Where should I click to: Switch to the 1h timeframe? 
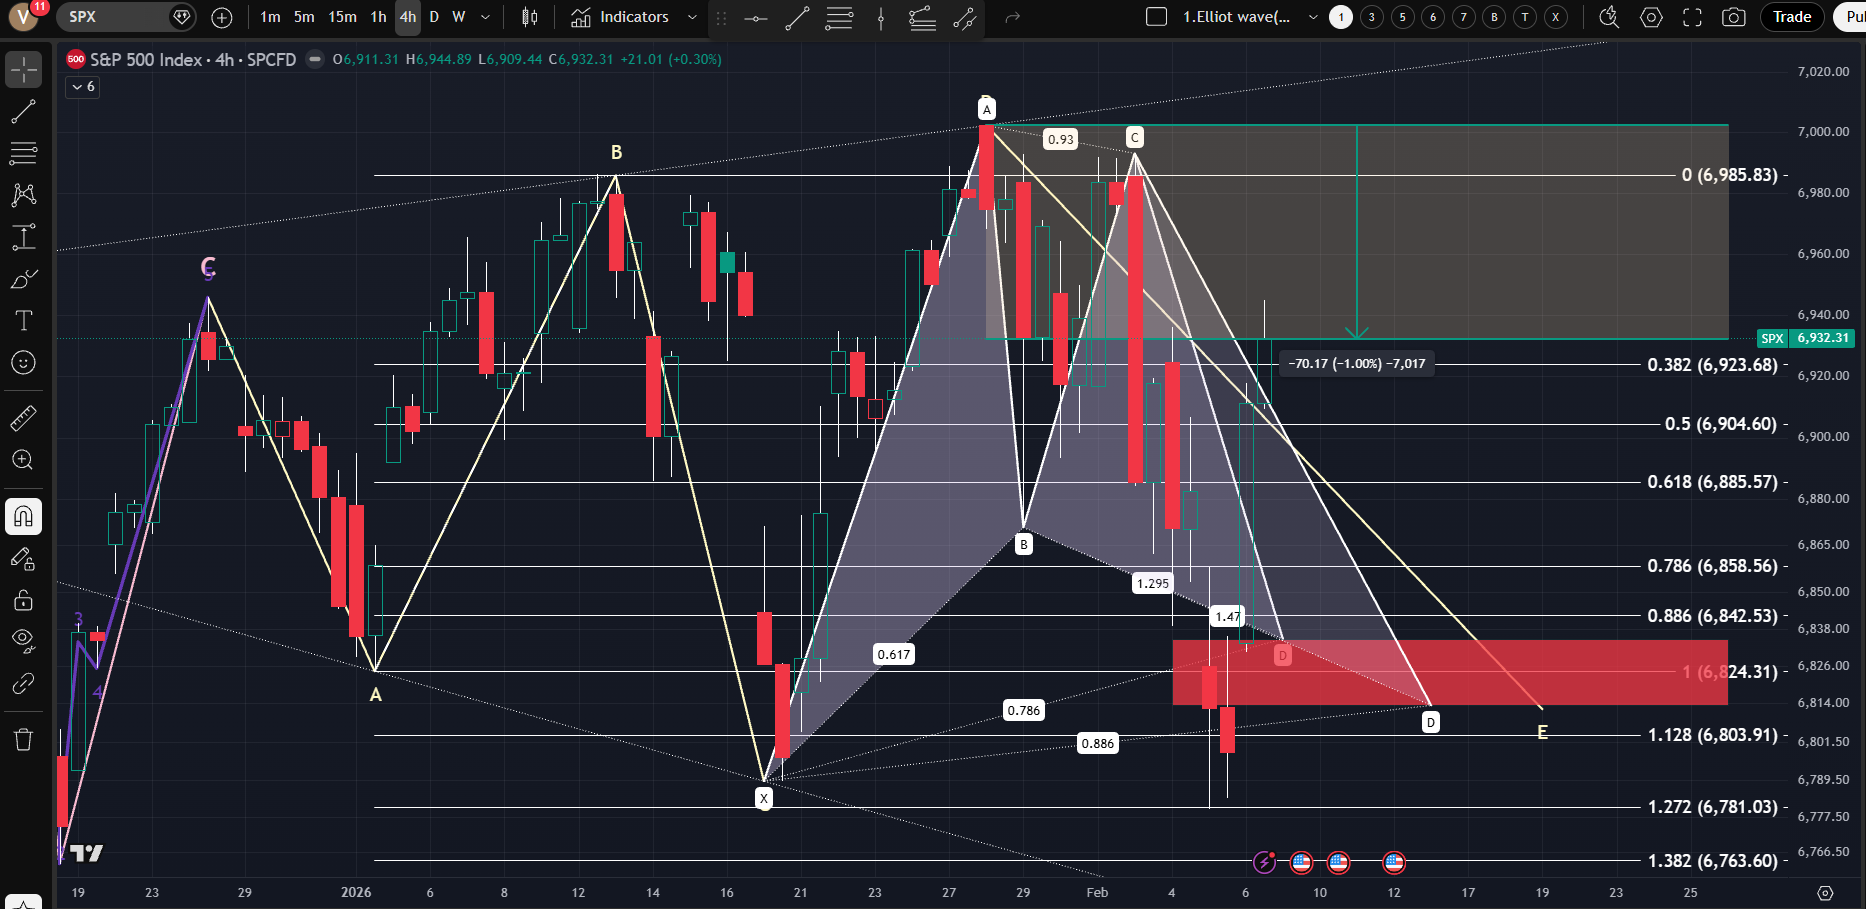tap(378, 17)
